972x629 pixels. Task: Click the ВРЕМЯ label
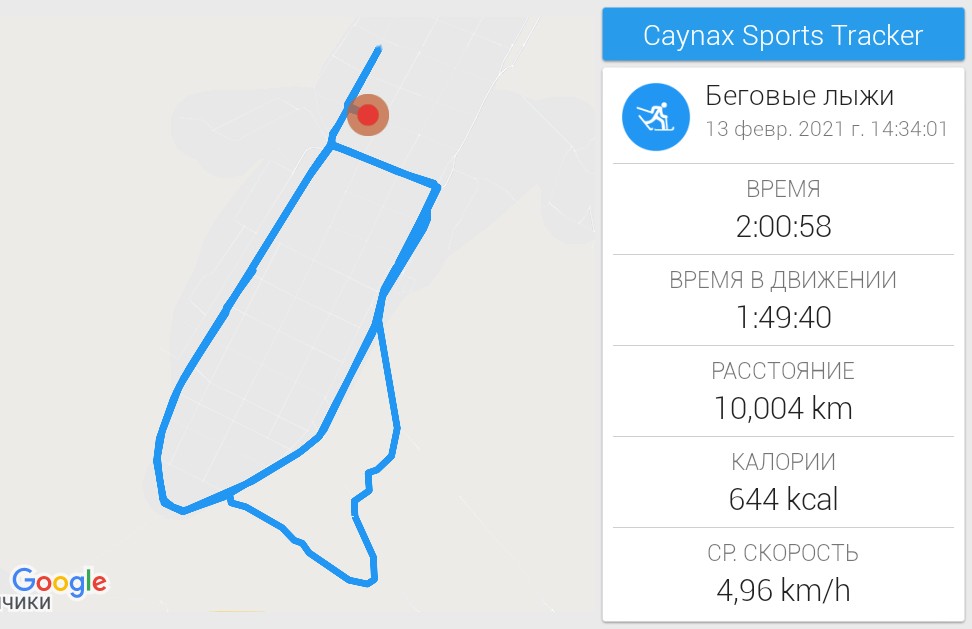[783, 189]
